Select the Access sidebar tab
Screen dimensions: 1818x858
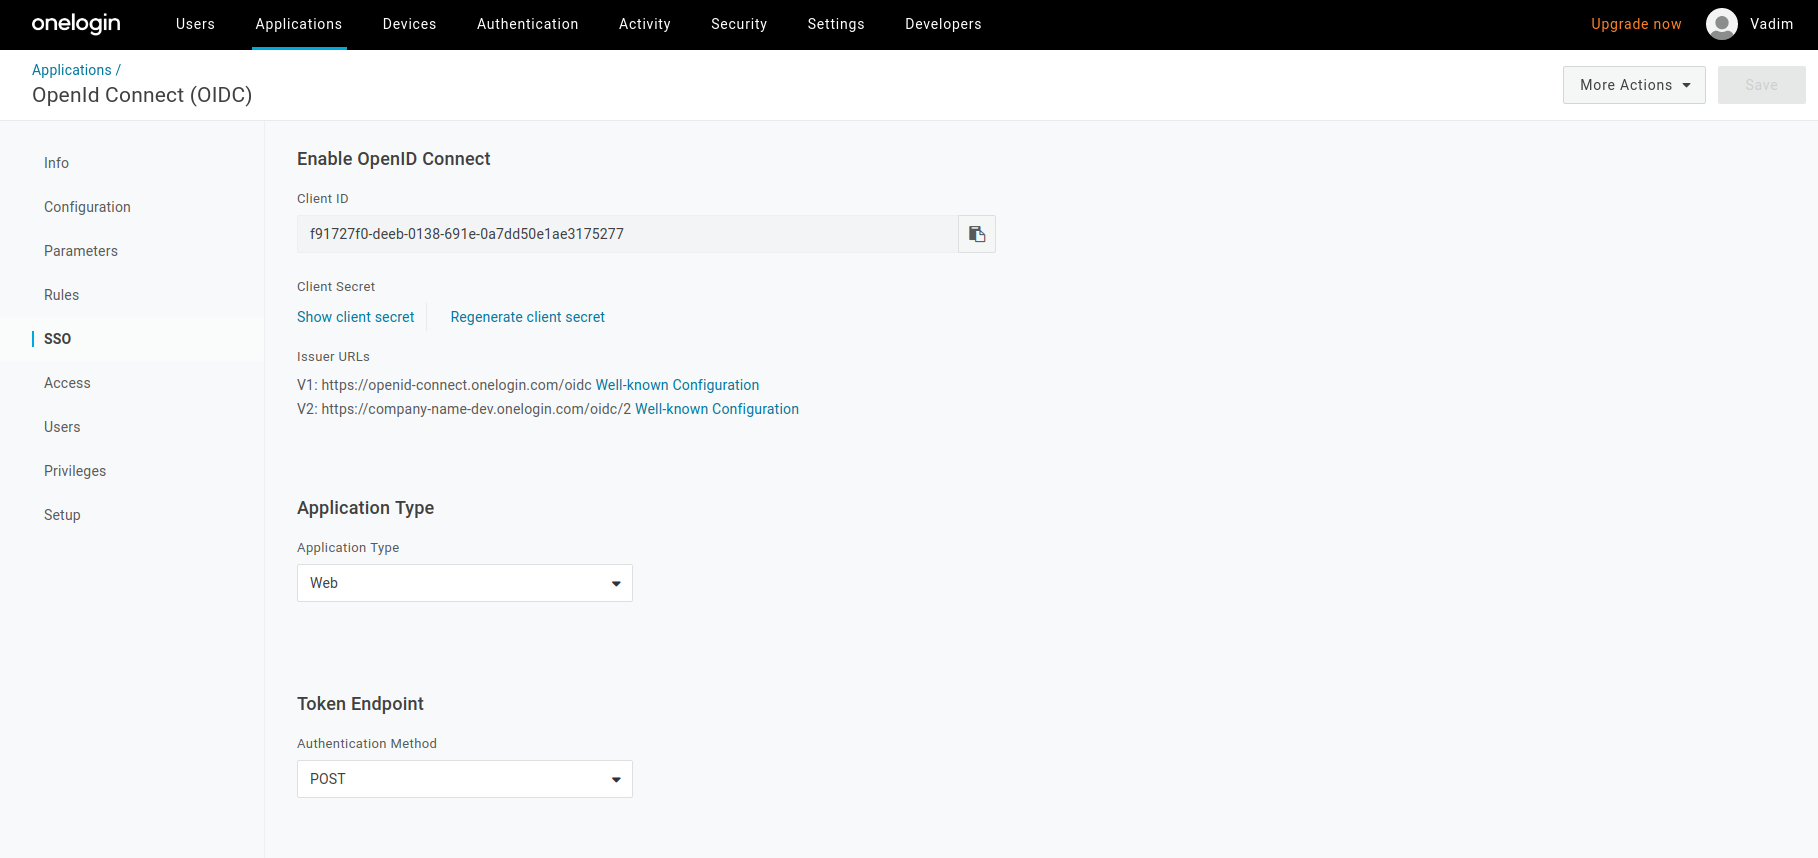point(67,383)
